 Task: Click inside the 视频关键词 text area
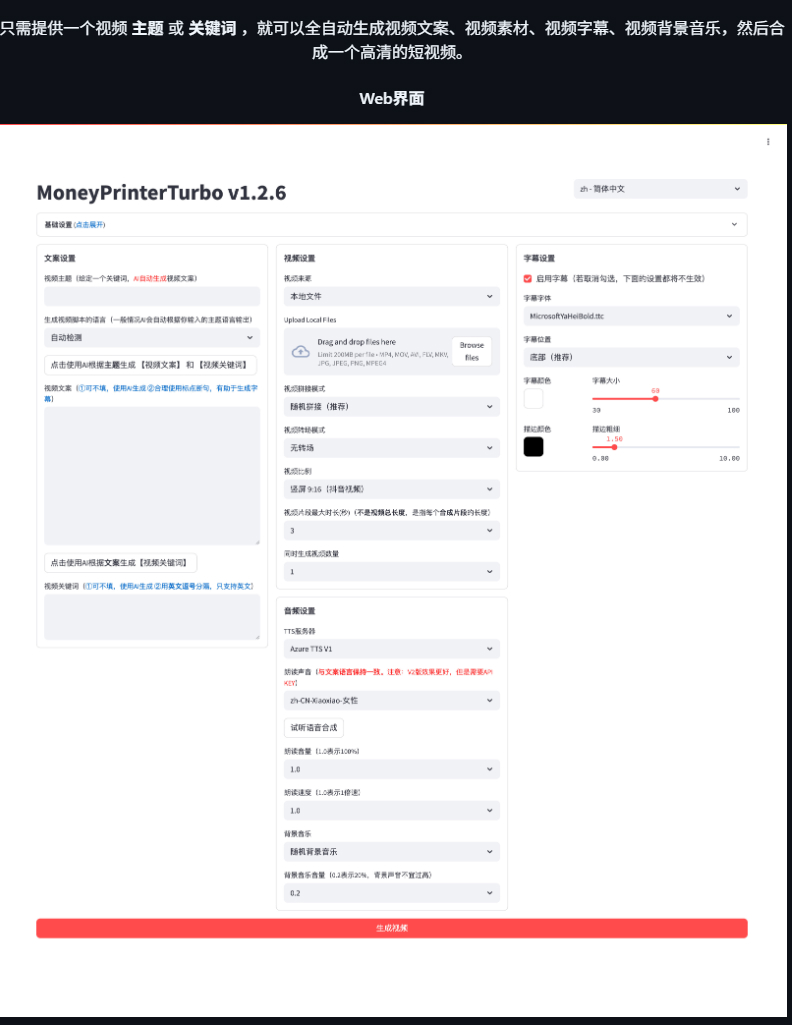click(x=152, y=617)
